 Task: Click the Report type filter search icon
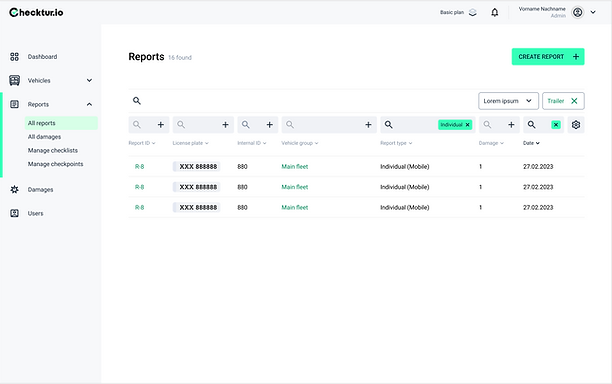pyautogui.click(x=388, y=124)
